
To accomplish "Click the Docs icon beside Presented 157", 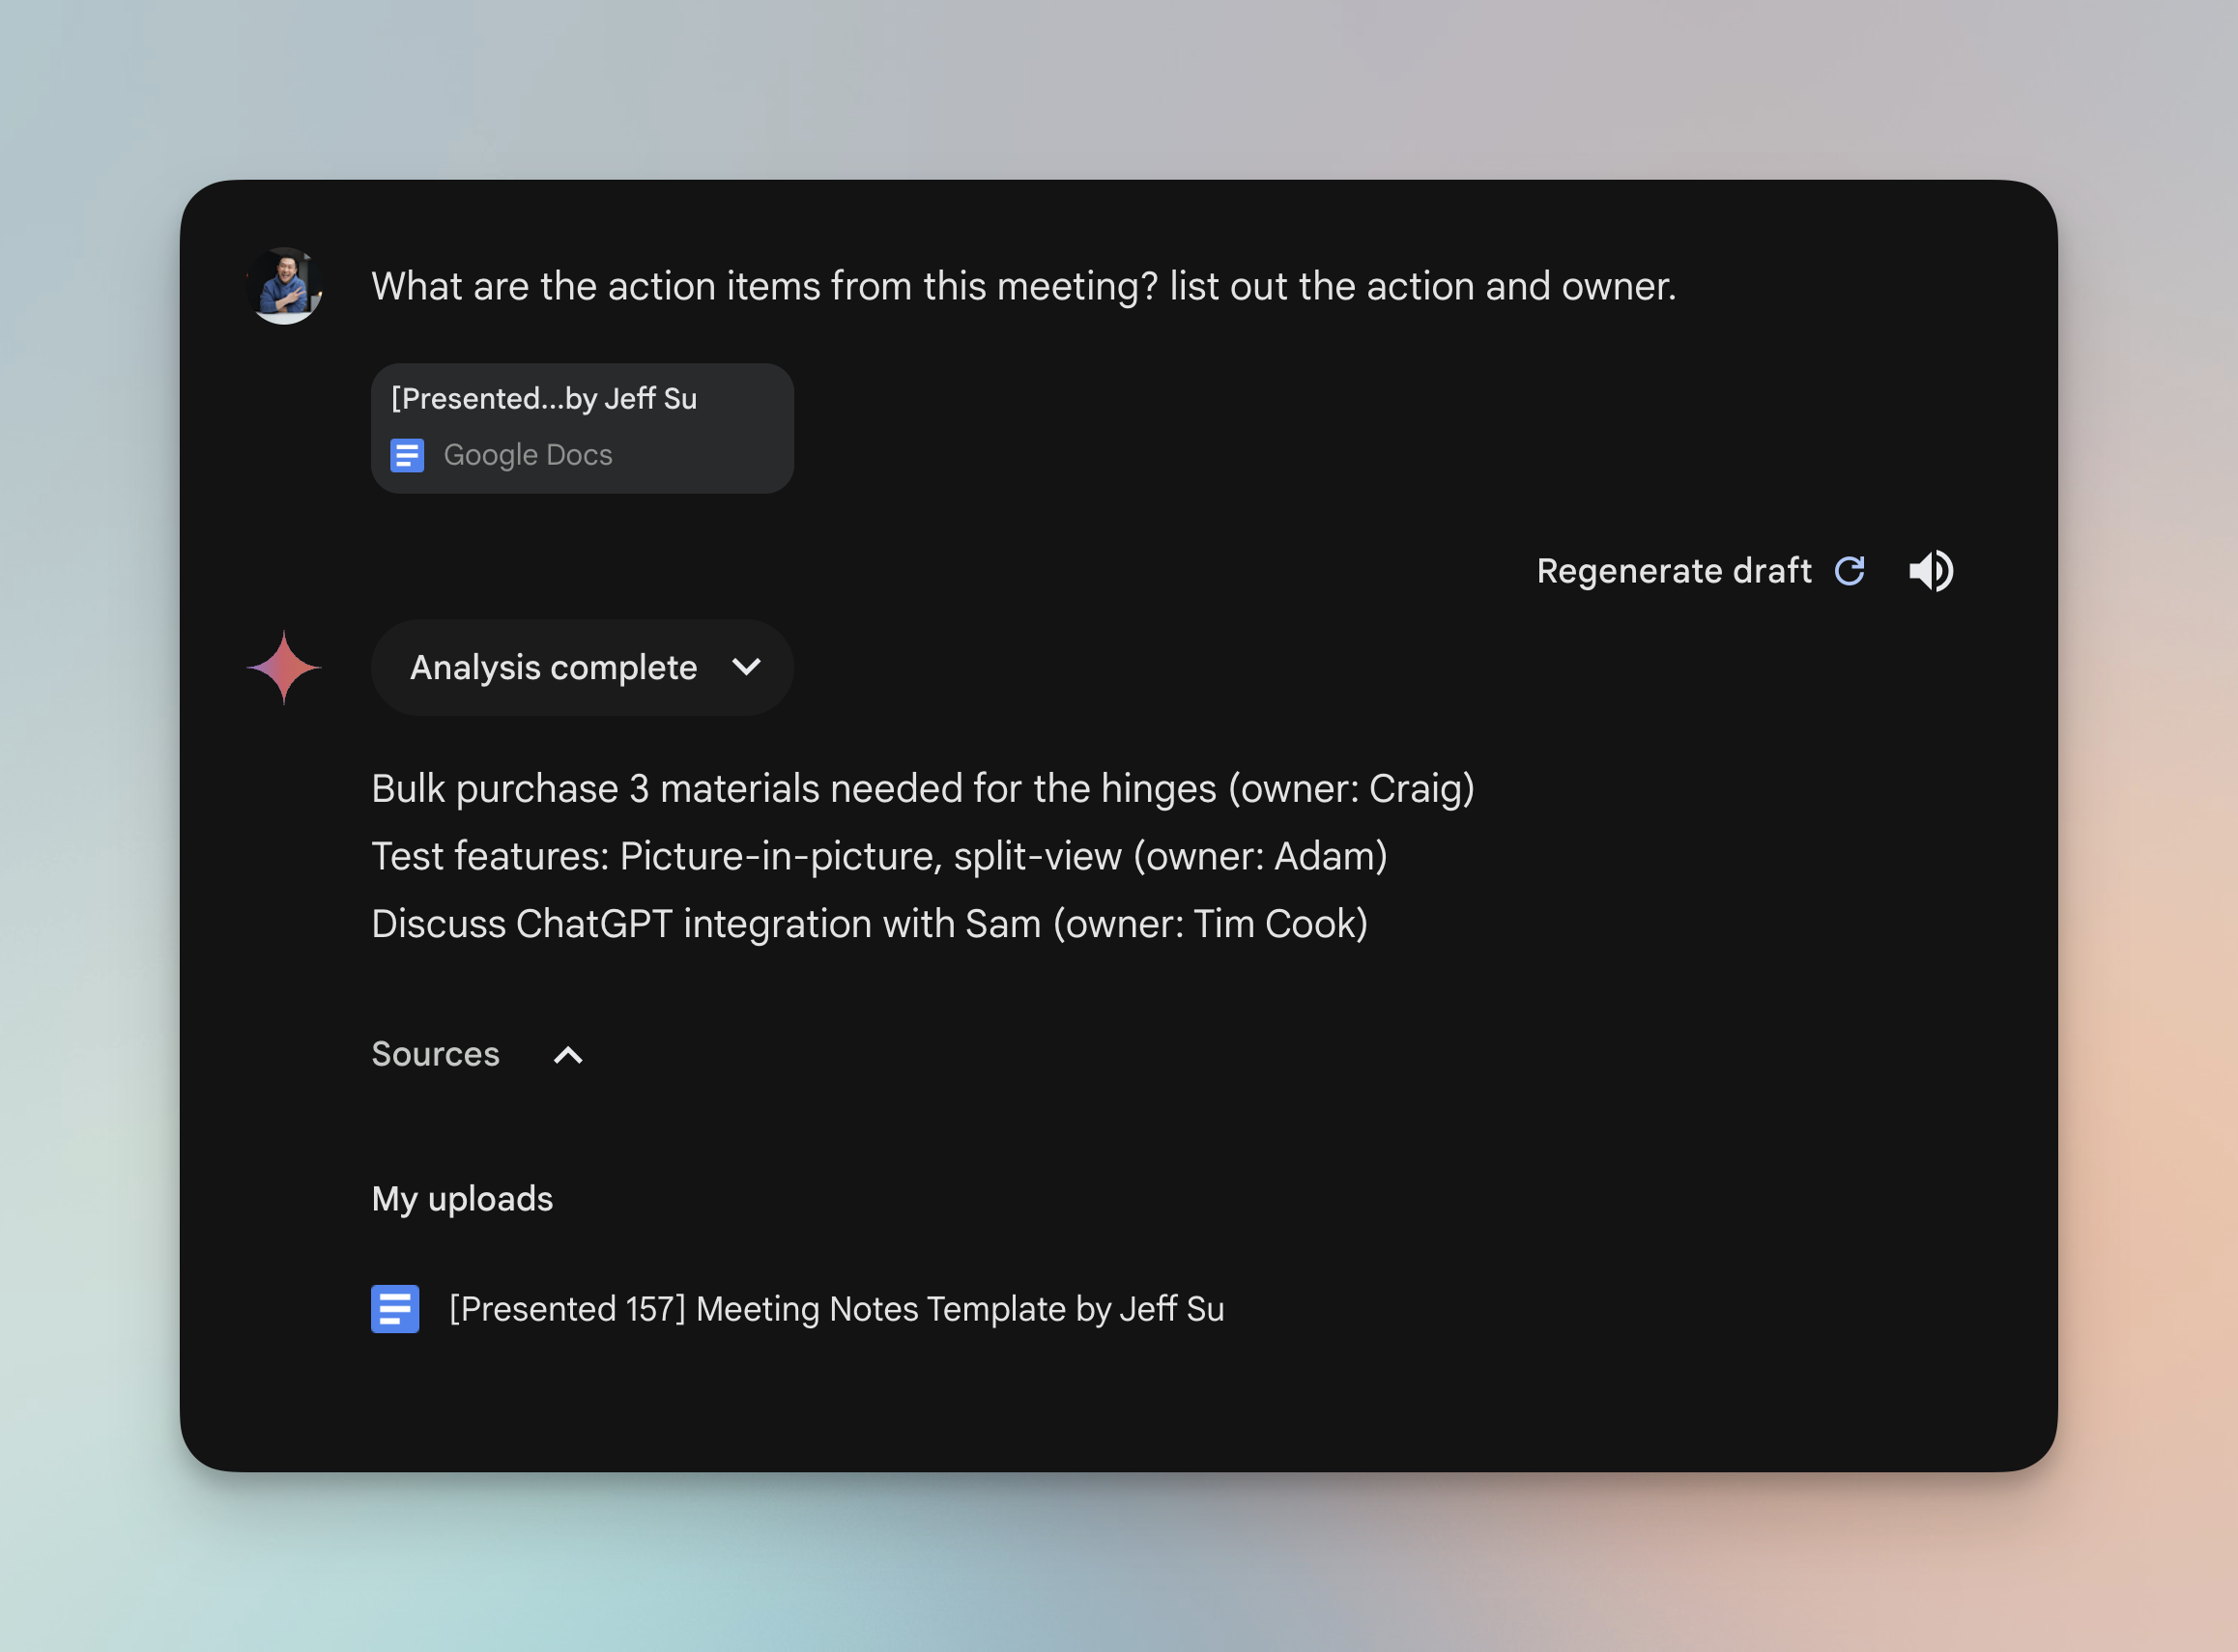I will coord(395,1309).
